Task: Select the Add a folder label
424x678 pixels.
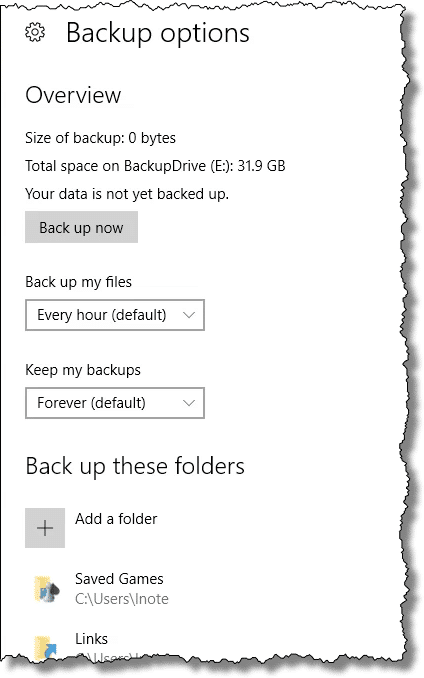Action: click(116, 519)
